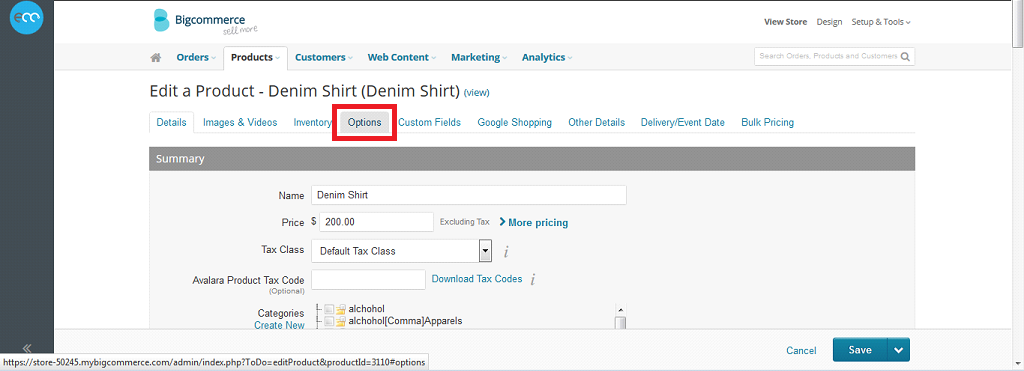Check the alchohol[Comma]Apparels category checkbox

click(328, 321)
